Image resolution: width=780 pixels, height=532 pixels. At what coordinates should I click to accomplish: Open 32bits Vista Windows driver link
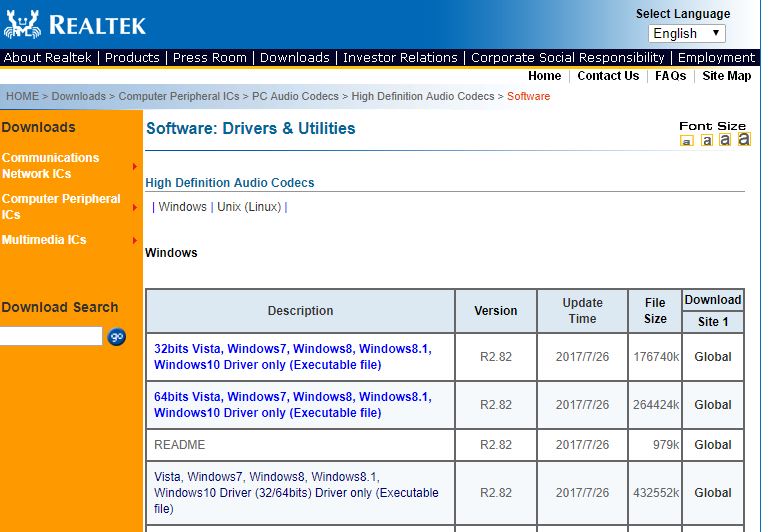[292, 356]
